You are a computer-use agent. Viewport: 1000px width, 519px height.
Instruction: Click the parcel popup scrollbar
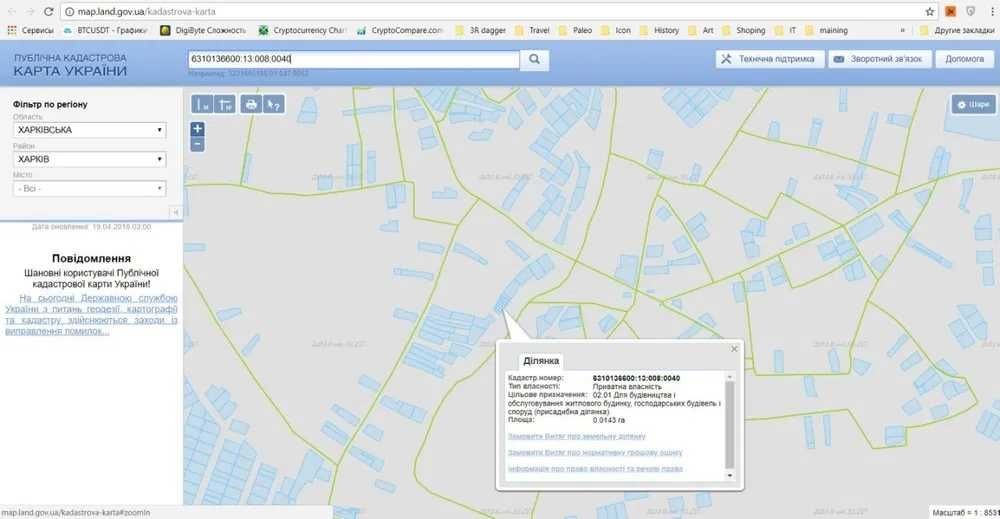pos(730,425)
